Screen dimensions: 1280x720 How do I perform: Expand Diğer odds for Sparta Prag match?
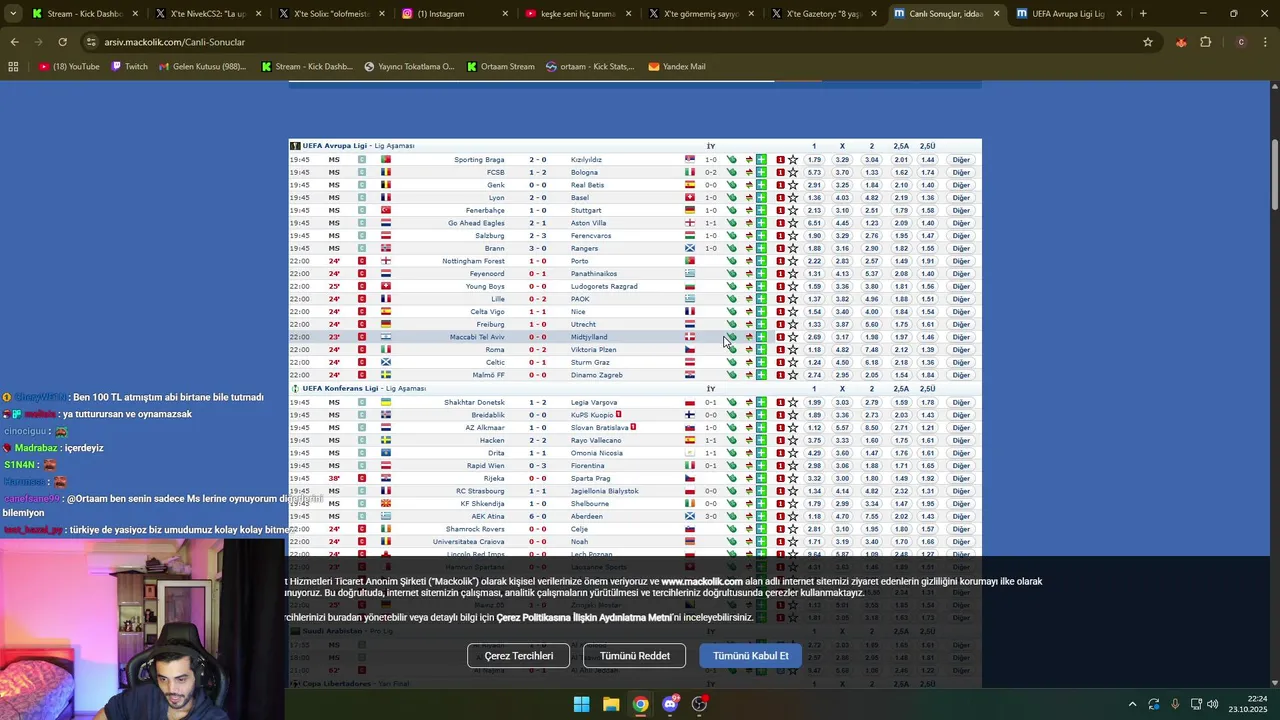click(x=961, y=479)
